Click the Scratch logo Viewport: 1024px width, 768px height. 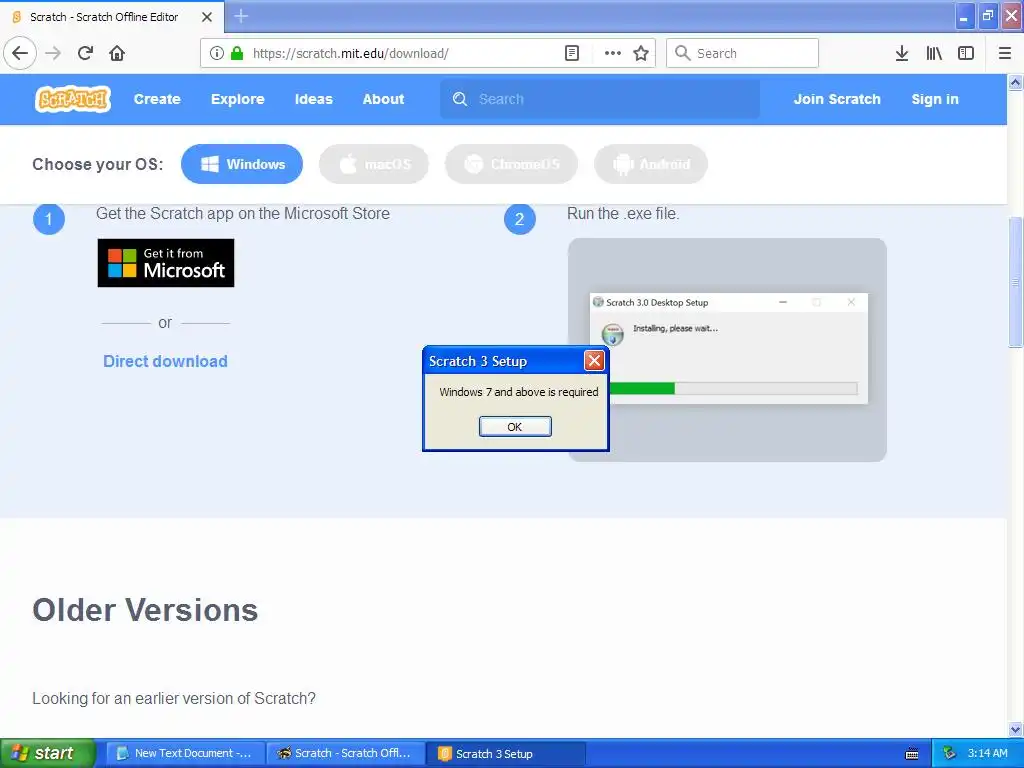coord(72,99)
